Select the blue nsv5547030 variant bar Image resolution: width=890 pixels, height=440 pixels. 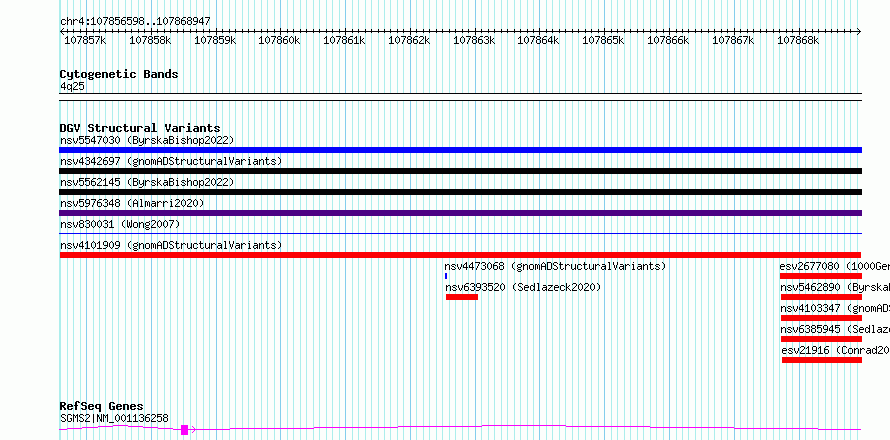[x=460, y=150]
